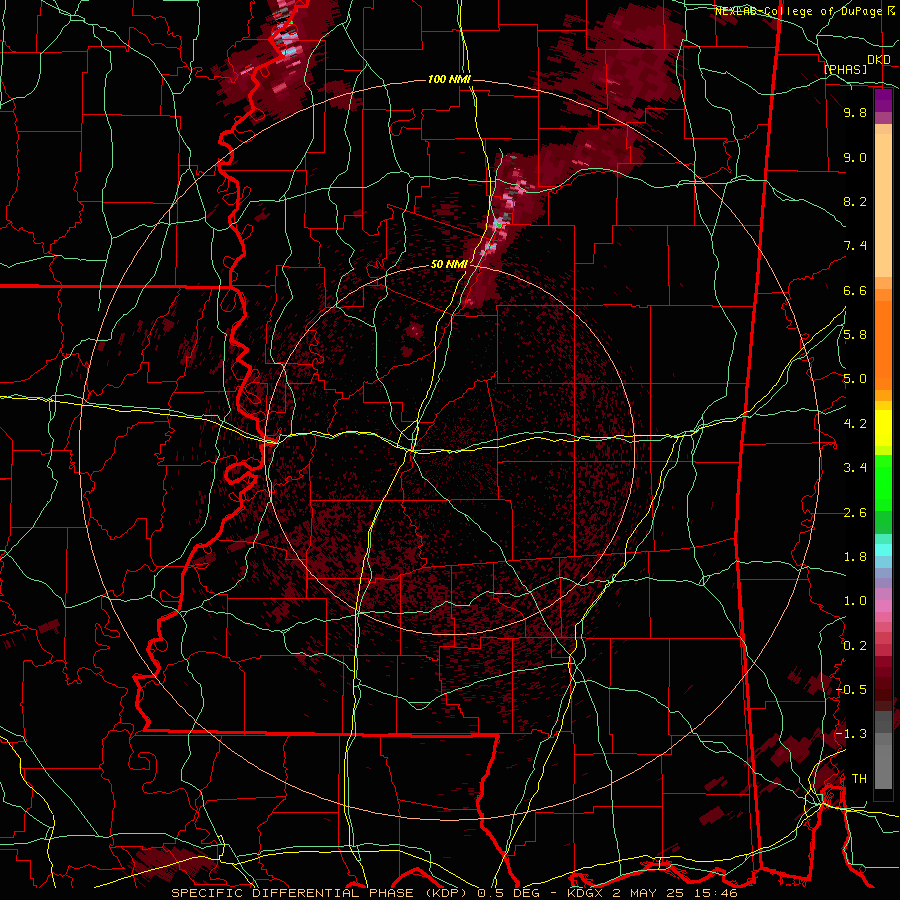Click the 5.0 scale value

pyautogui.click(x=855, y=379)
